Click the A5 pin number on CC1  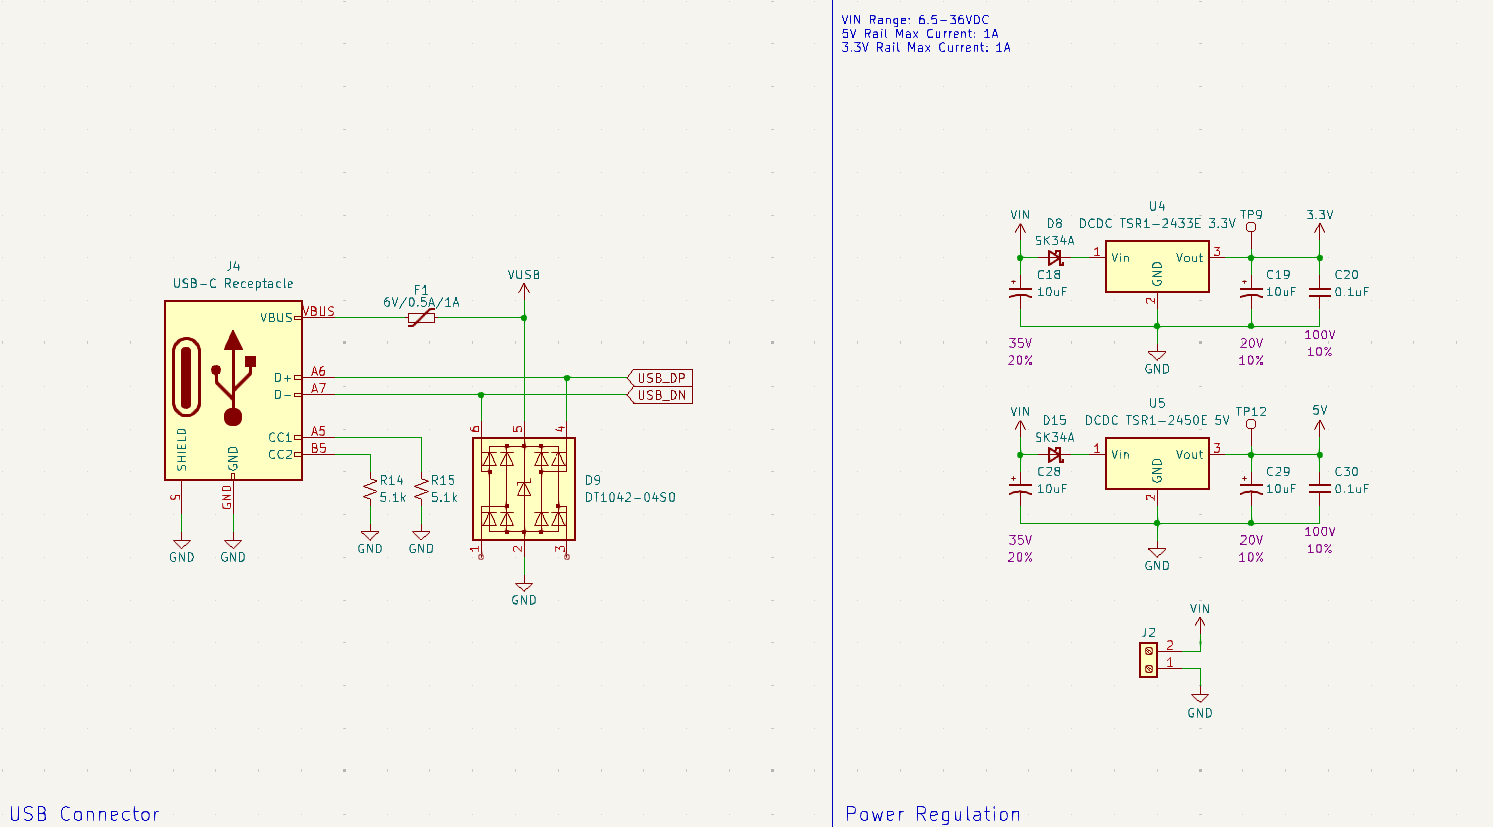(x=318, y=431)
